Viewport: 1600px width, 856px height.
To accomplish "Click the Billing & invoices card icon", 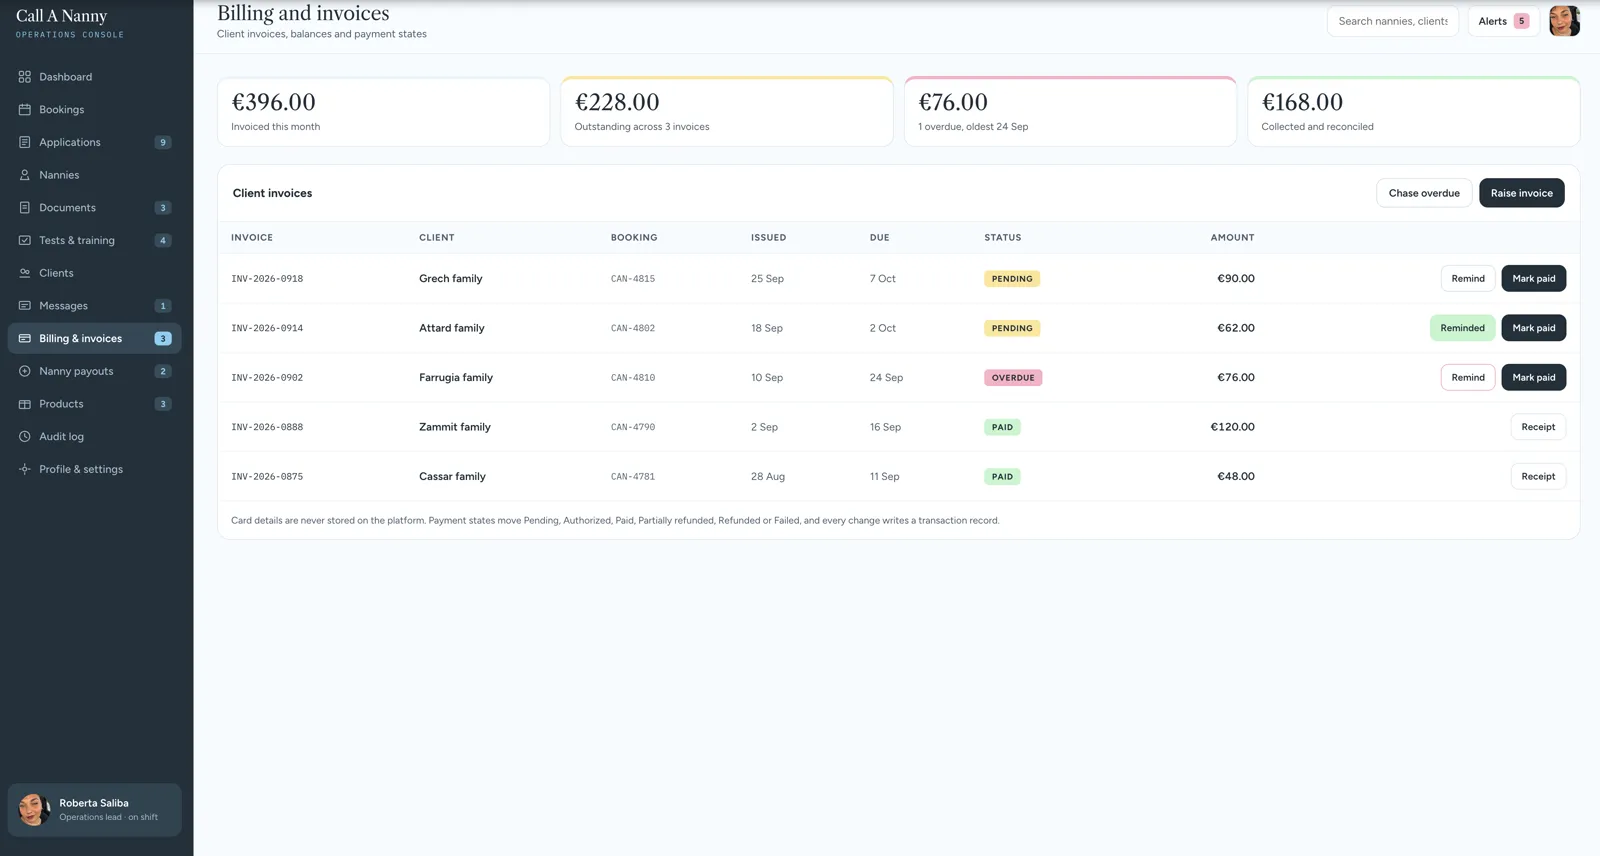I will coord(25,339).
